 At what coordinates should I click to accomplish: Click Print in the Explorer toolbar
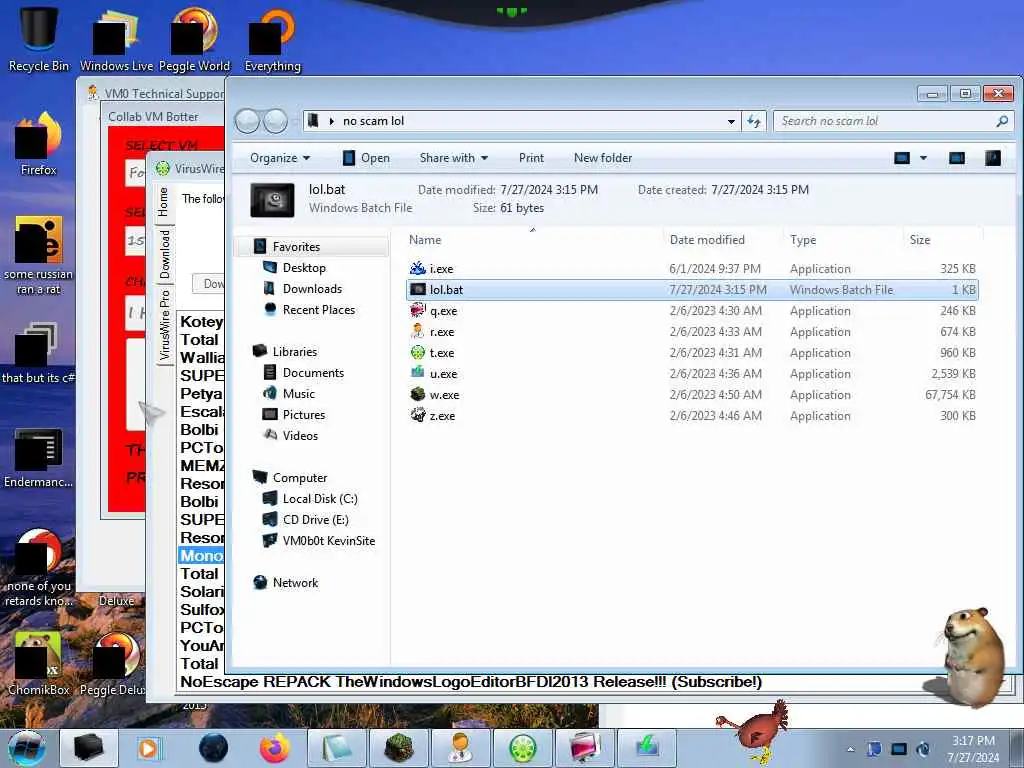[x=531, y=158]
